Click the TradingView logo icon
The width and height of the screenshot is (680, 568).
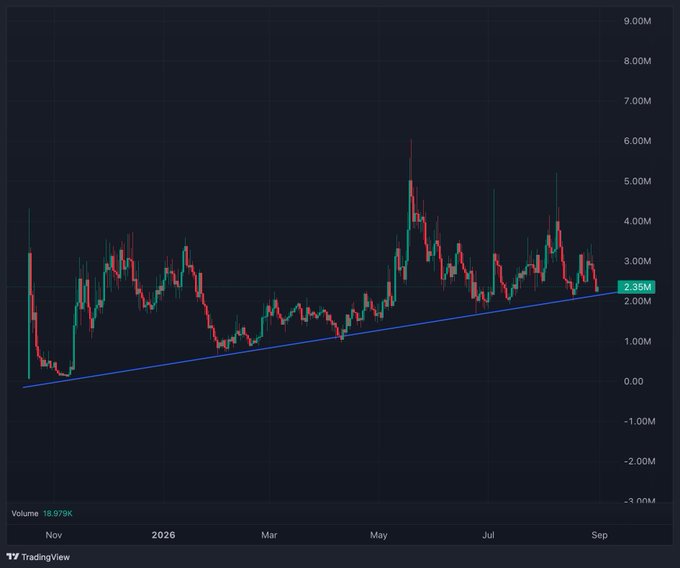(13, 557)
